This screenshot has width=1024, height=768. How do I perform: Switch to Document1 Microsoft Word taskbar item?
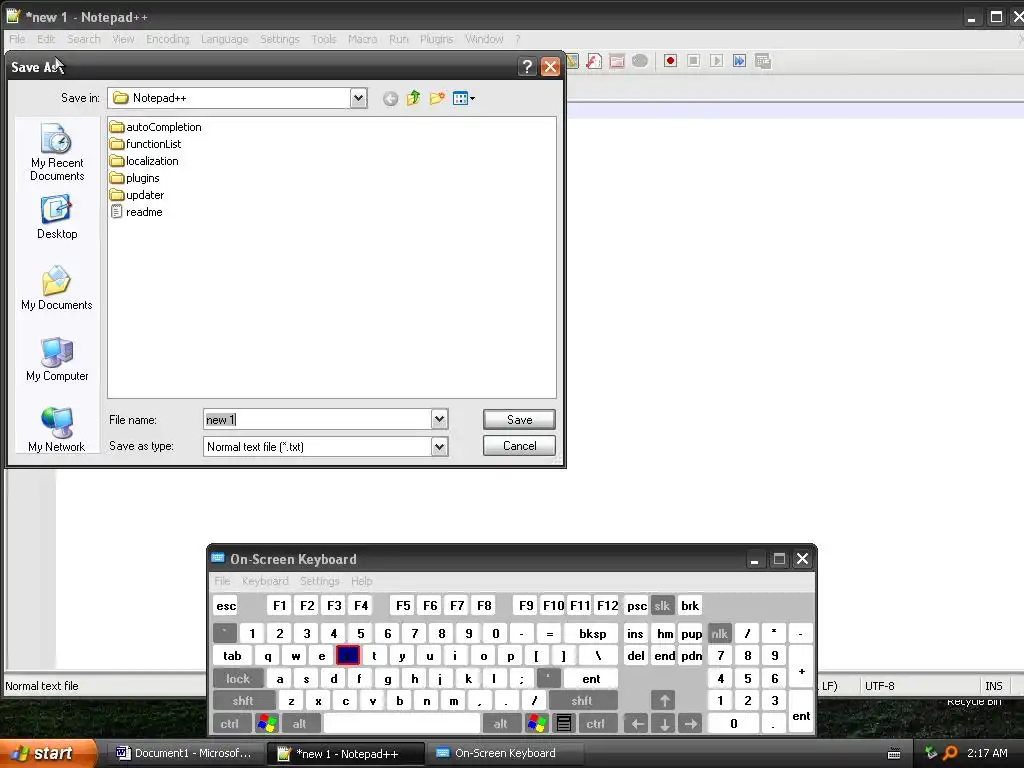click(184, 753)
